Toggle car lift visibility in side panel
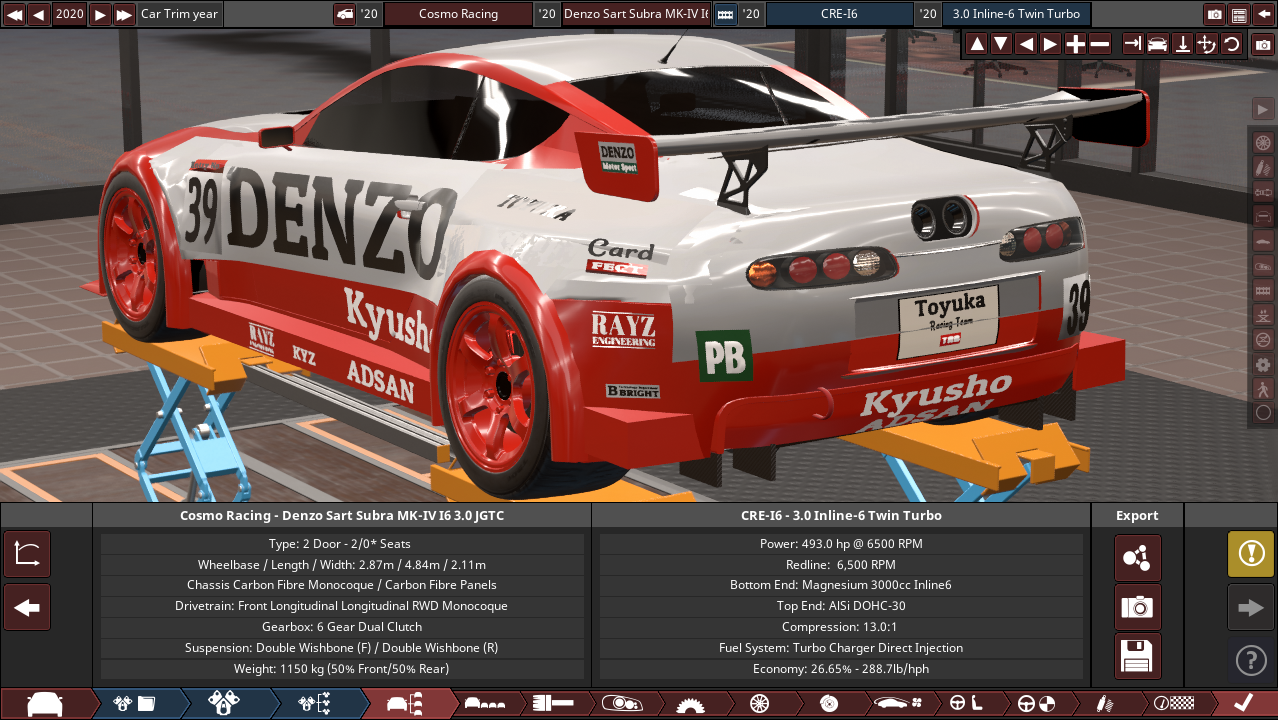This screenshot has height=720, width=1278. 1263,315
